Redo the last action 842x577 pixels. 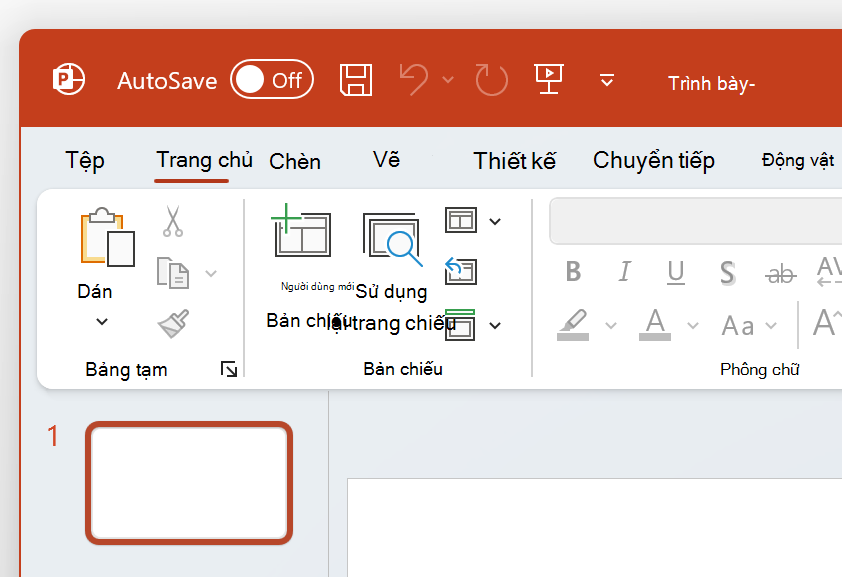click(491, 80)
